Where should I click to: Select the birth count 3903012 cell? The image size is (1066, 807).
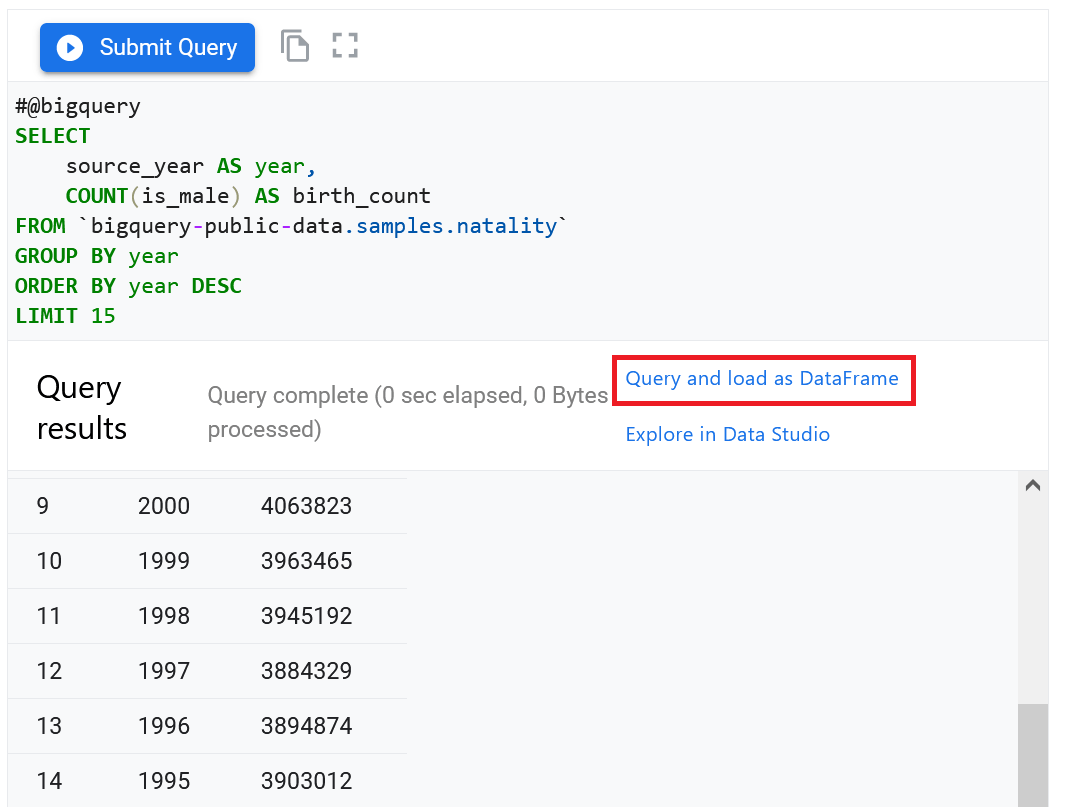click(x=306, y=781)
